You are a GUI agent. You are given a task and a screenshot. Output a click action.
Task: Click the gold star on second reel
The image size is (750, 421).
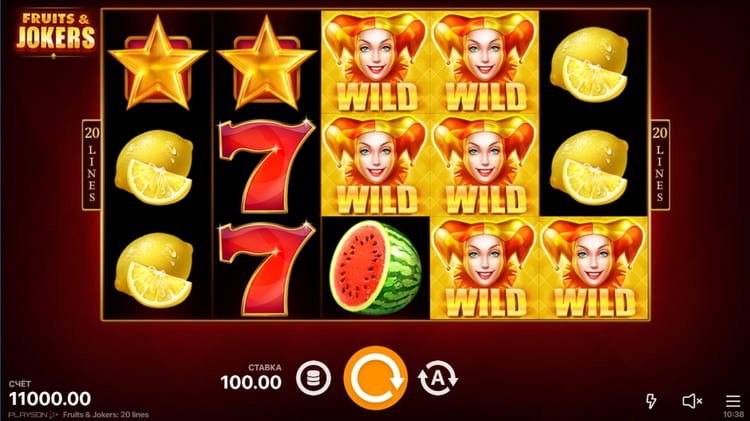coord(266,63)
